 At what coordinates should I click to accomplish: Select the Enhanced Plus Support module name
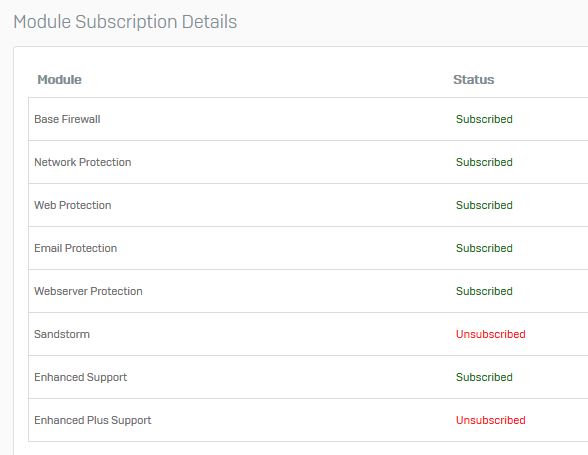tap(93, 420)
